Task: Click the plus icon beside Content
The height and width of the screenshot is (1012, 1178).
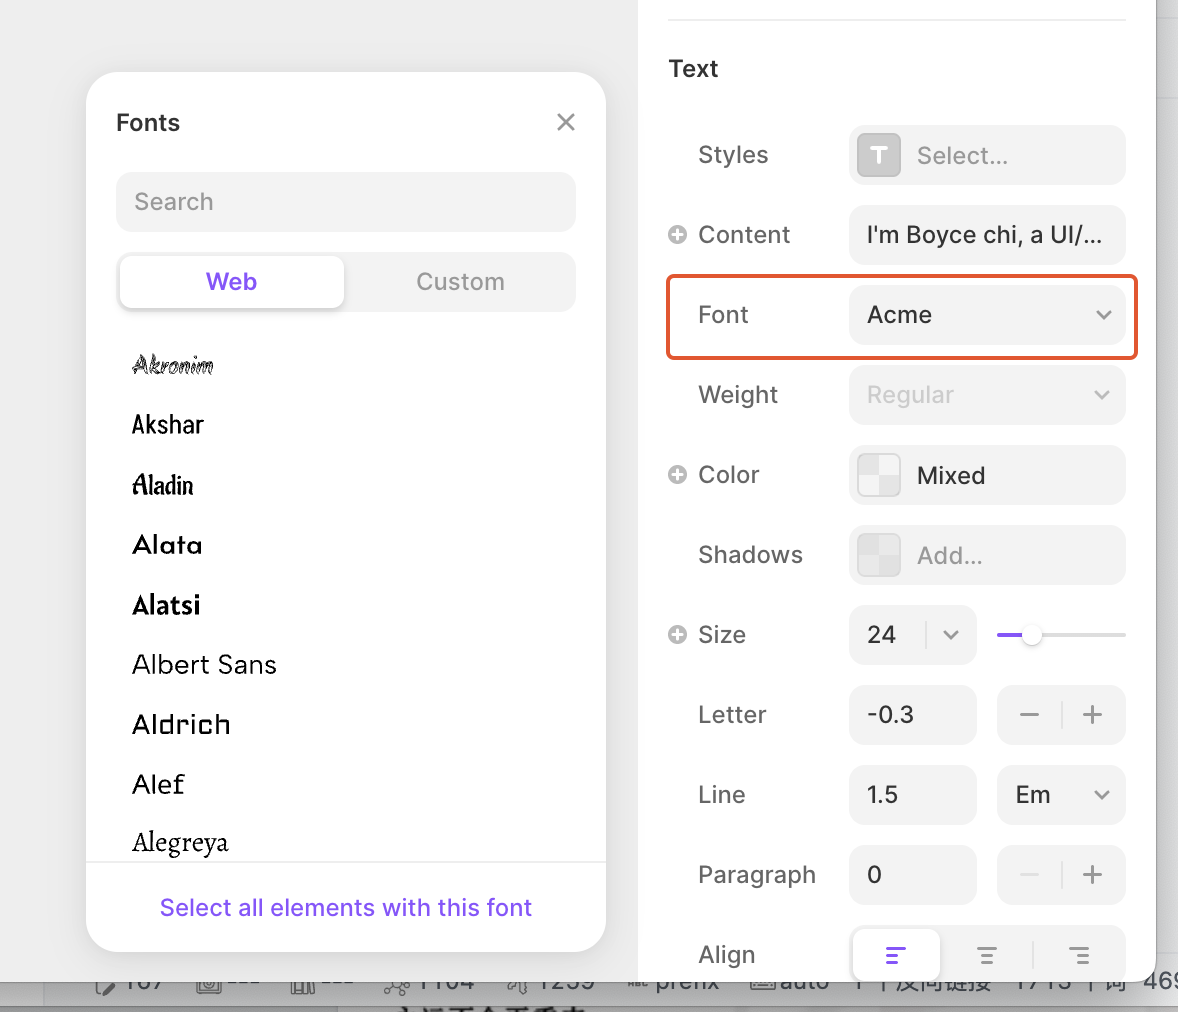Action: 677,235
